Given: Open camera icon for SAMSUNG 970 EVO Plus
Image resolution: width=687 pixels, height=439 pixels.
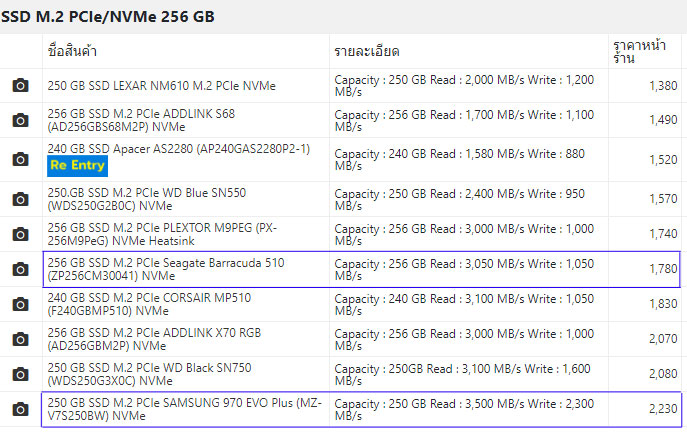Looking at the screenshot, I should point(20,409).
